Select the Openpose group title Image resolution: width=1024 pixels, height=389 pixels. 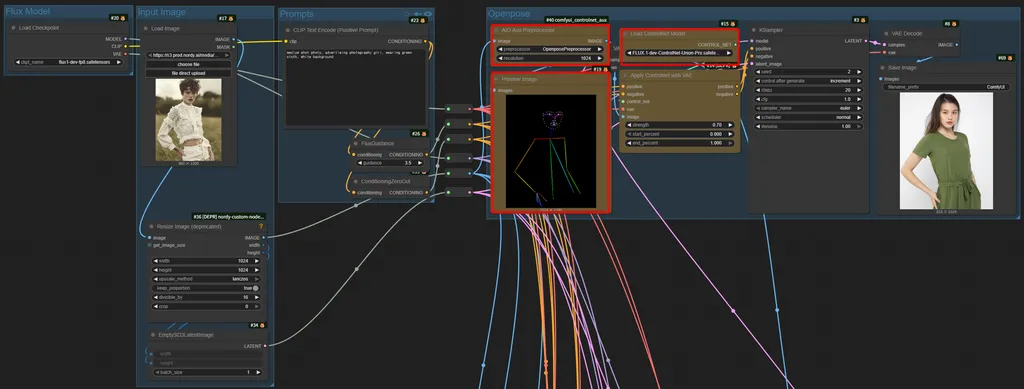[x=509, y=14]
